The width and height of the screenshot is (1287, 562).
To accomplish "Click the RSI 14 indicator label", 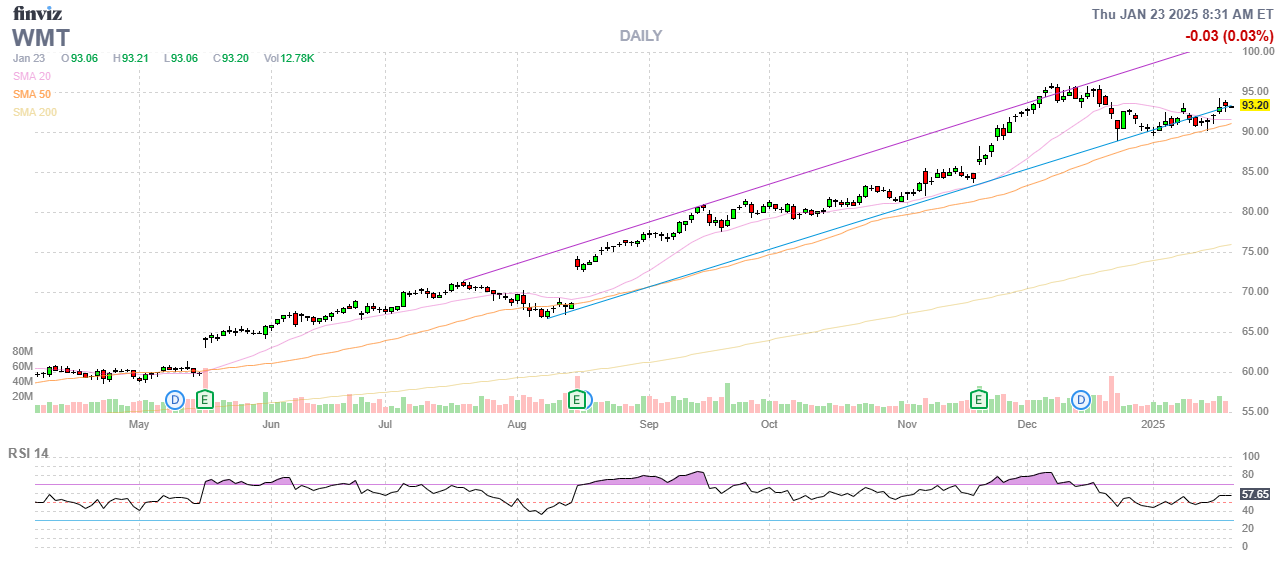I will tap(28, 453).
